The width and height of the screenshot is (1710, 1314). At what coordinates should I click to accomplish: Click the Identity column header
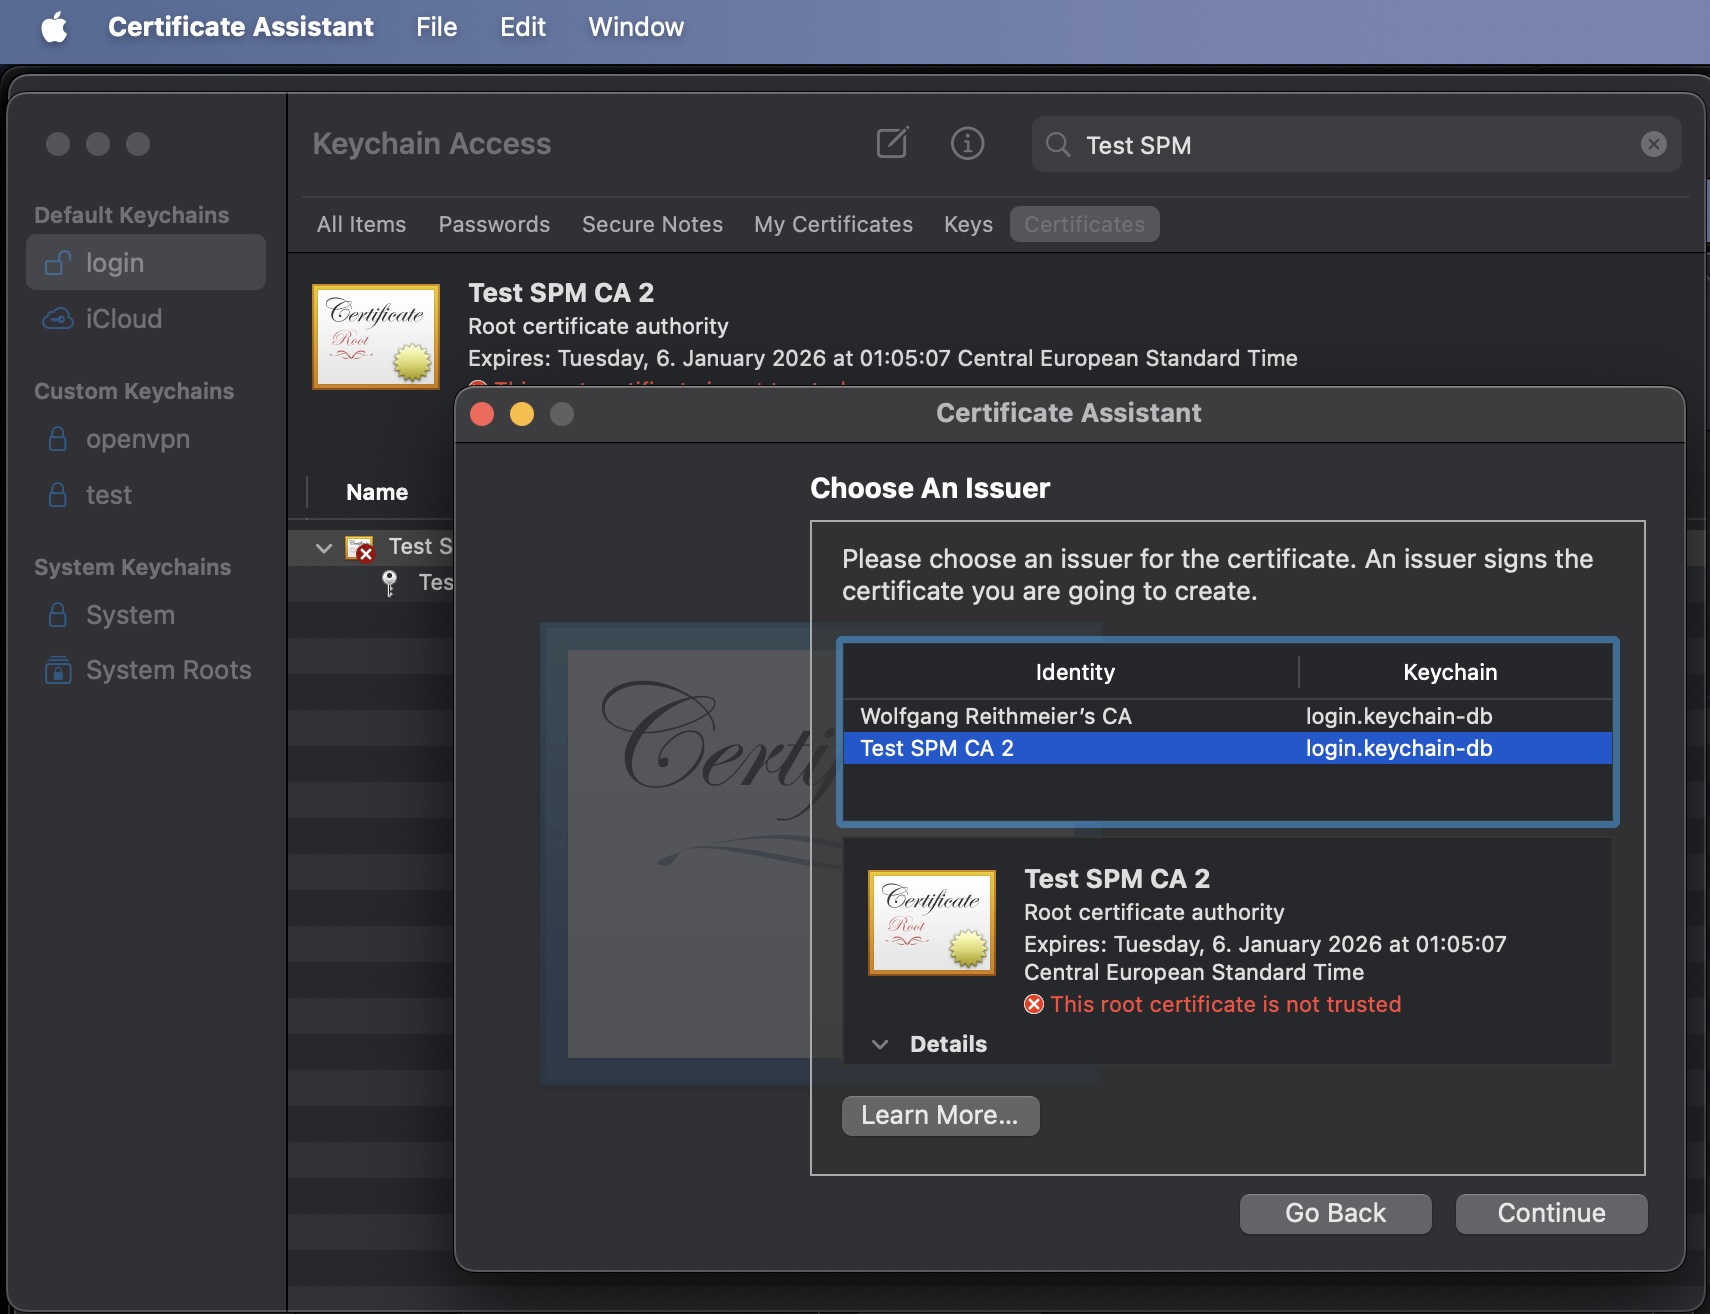[x=1075, y=672]
